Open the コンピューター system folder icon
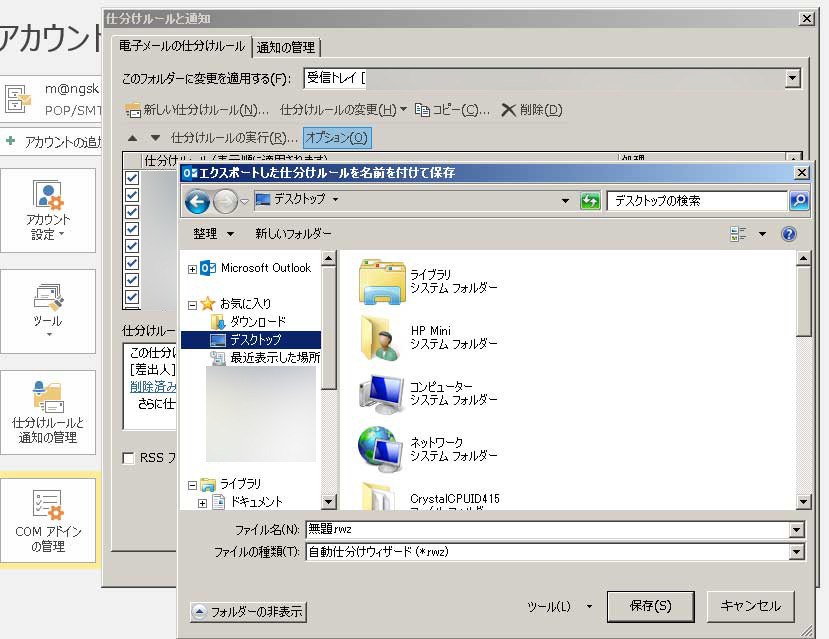The width and height of the screenshot is (829, 639). (379, 393)
